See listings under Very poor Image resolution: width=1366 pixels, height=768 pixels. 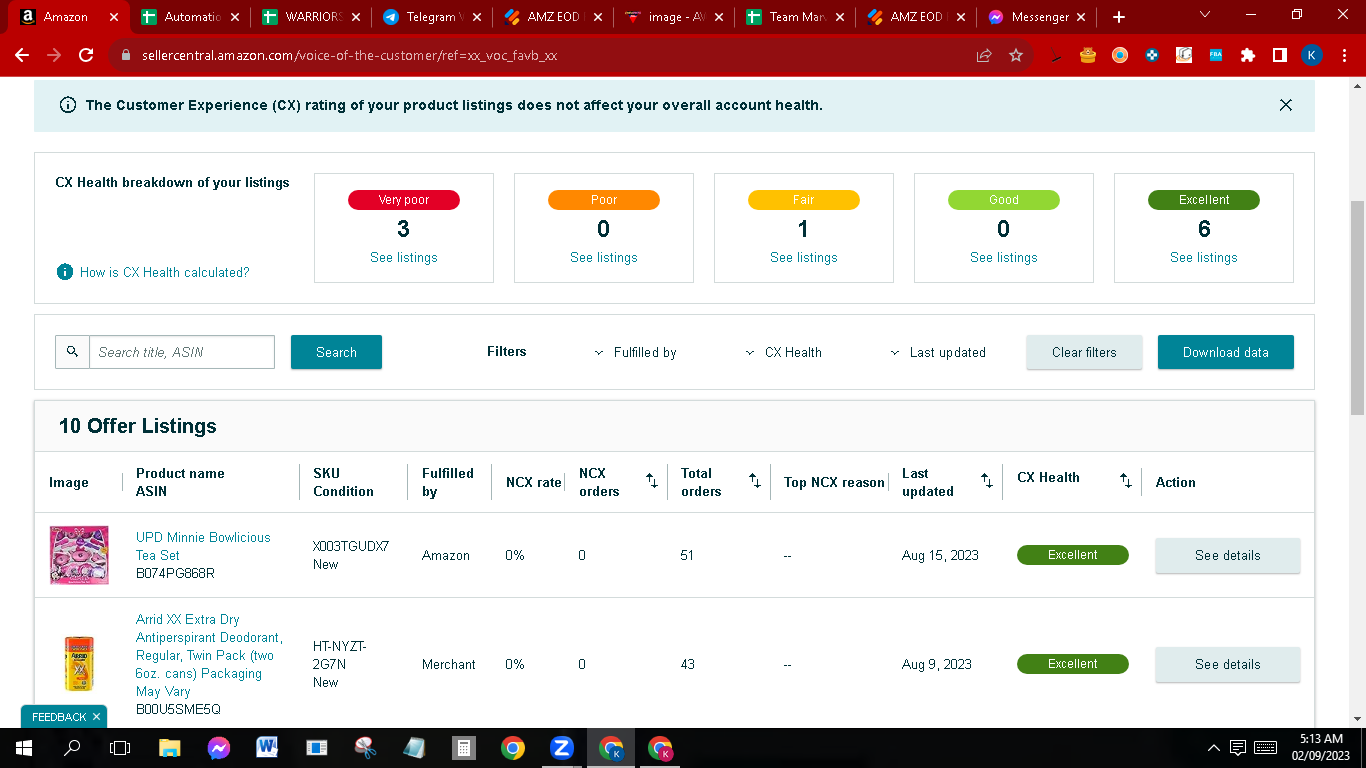[x=404, y=257]
